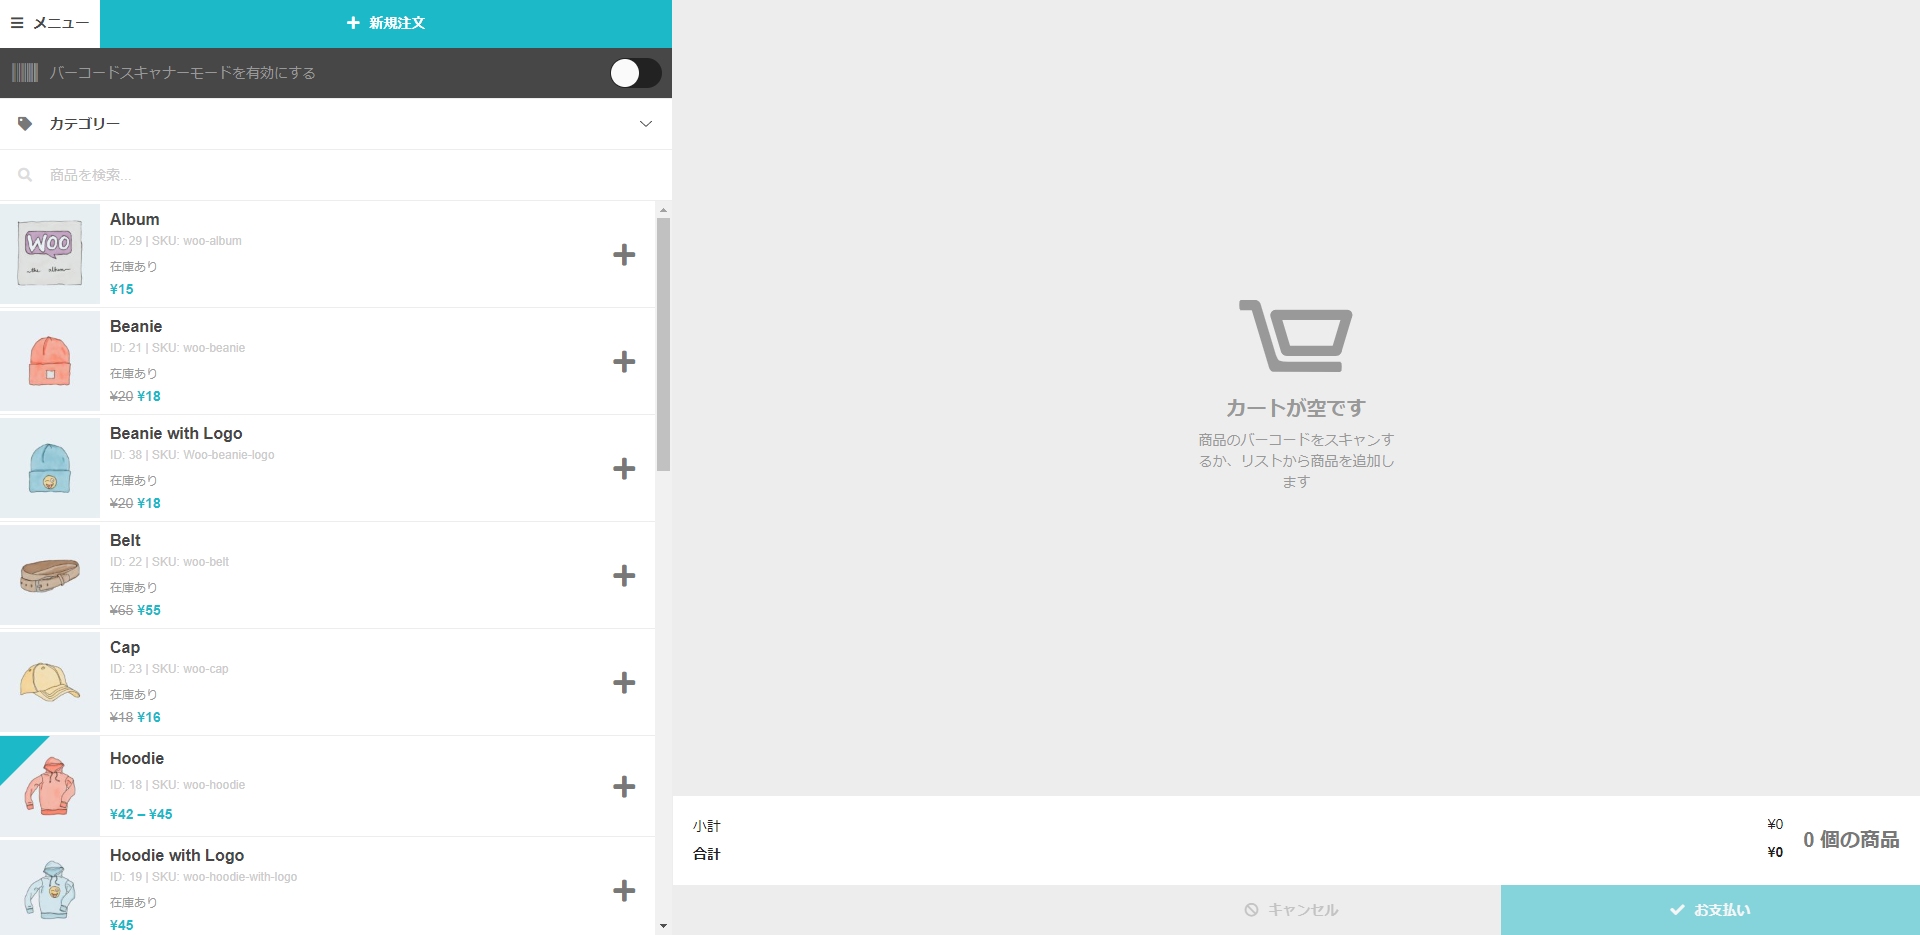Add Hoodie with Logo using plus icon
This screenshot has height=935, width=1920.
pos(624,891)
